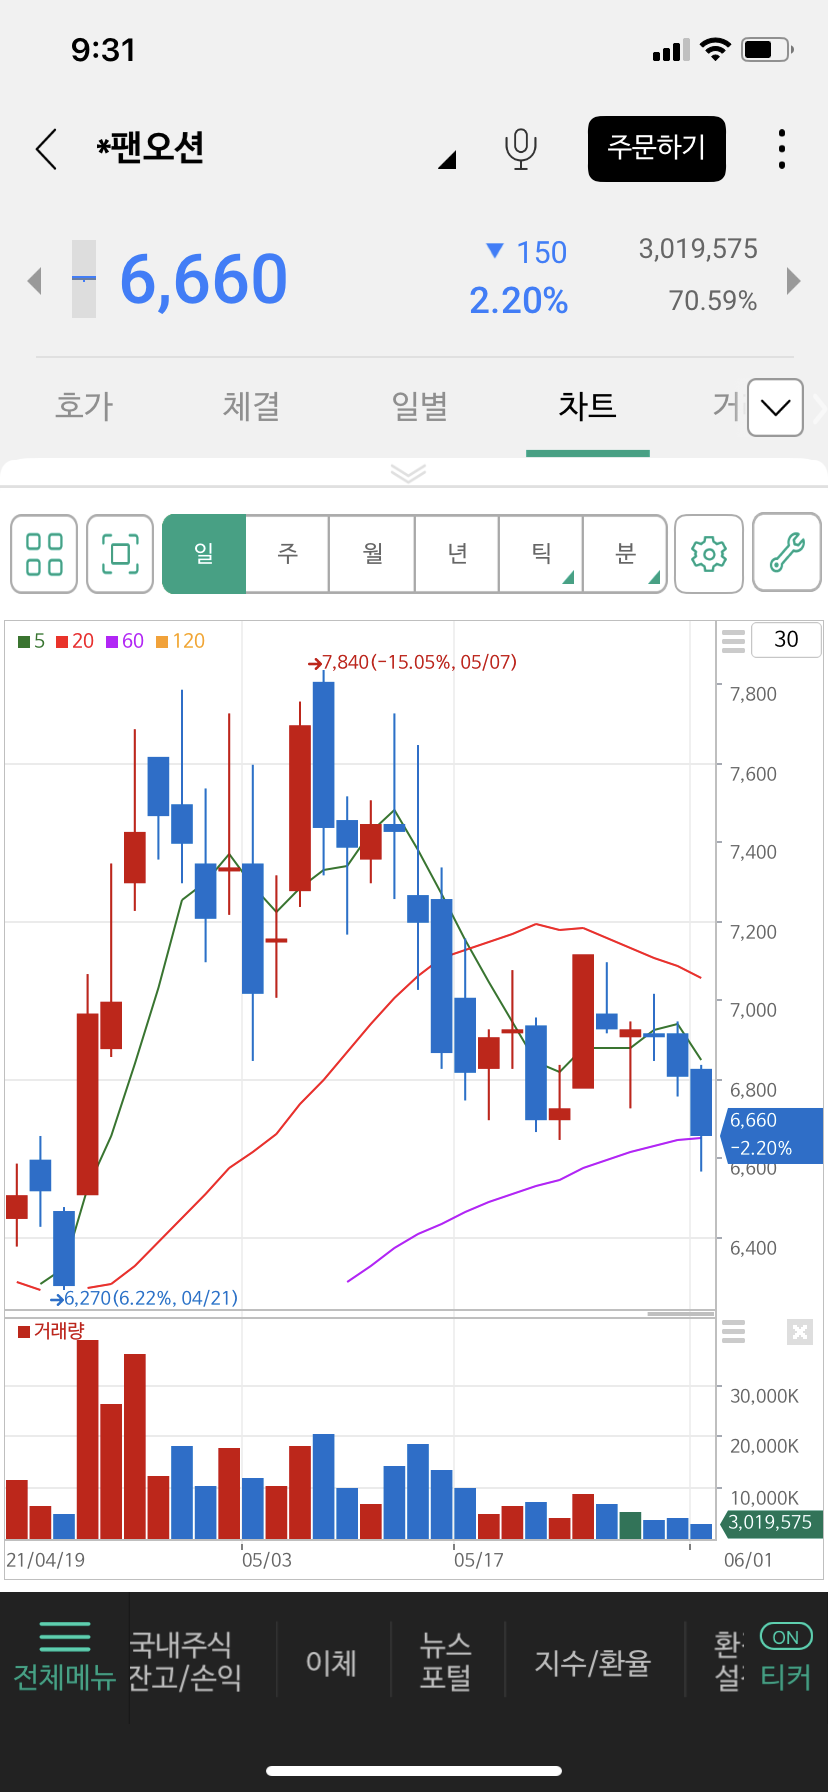Select the 일 daily period button
Screen dimensions: 828x1792
[204, 554]
